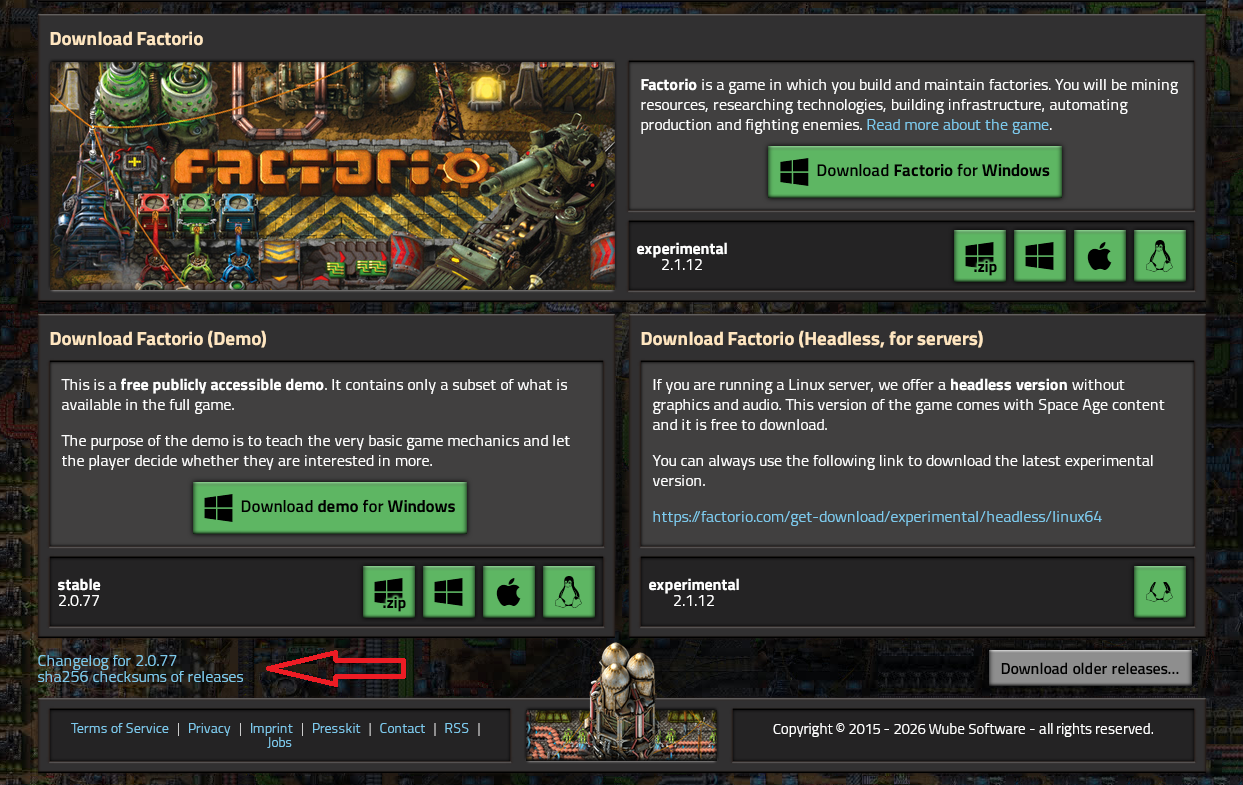
Task: Click Download Factorio for Windows button
Action: pyautogui.click(x=915, y=171)
